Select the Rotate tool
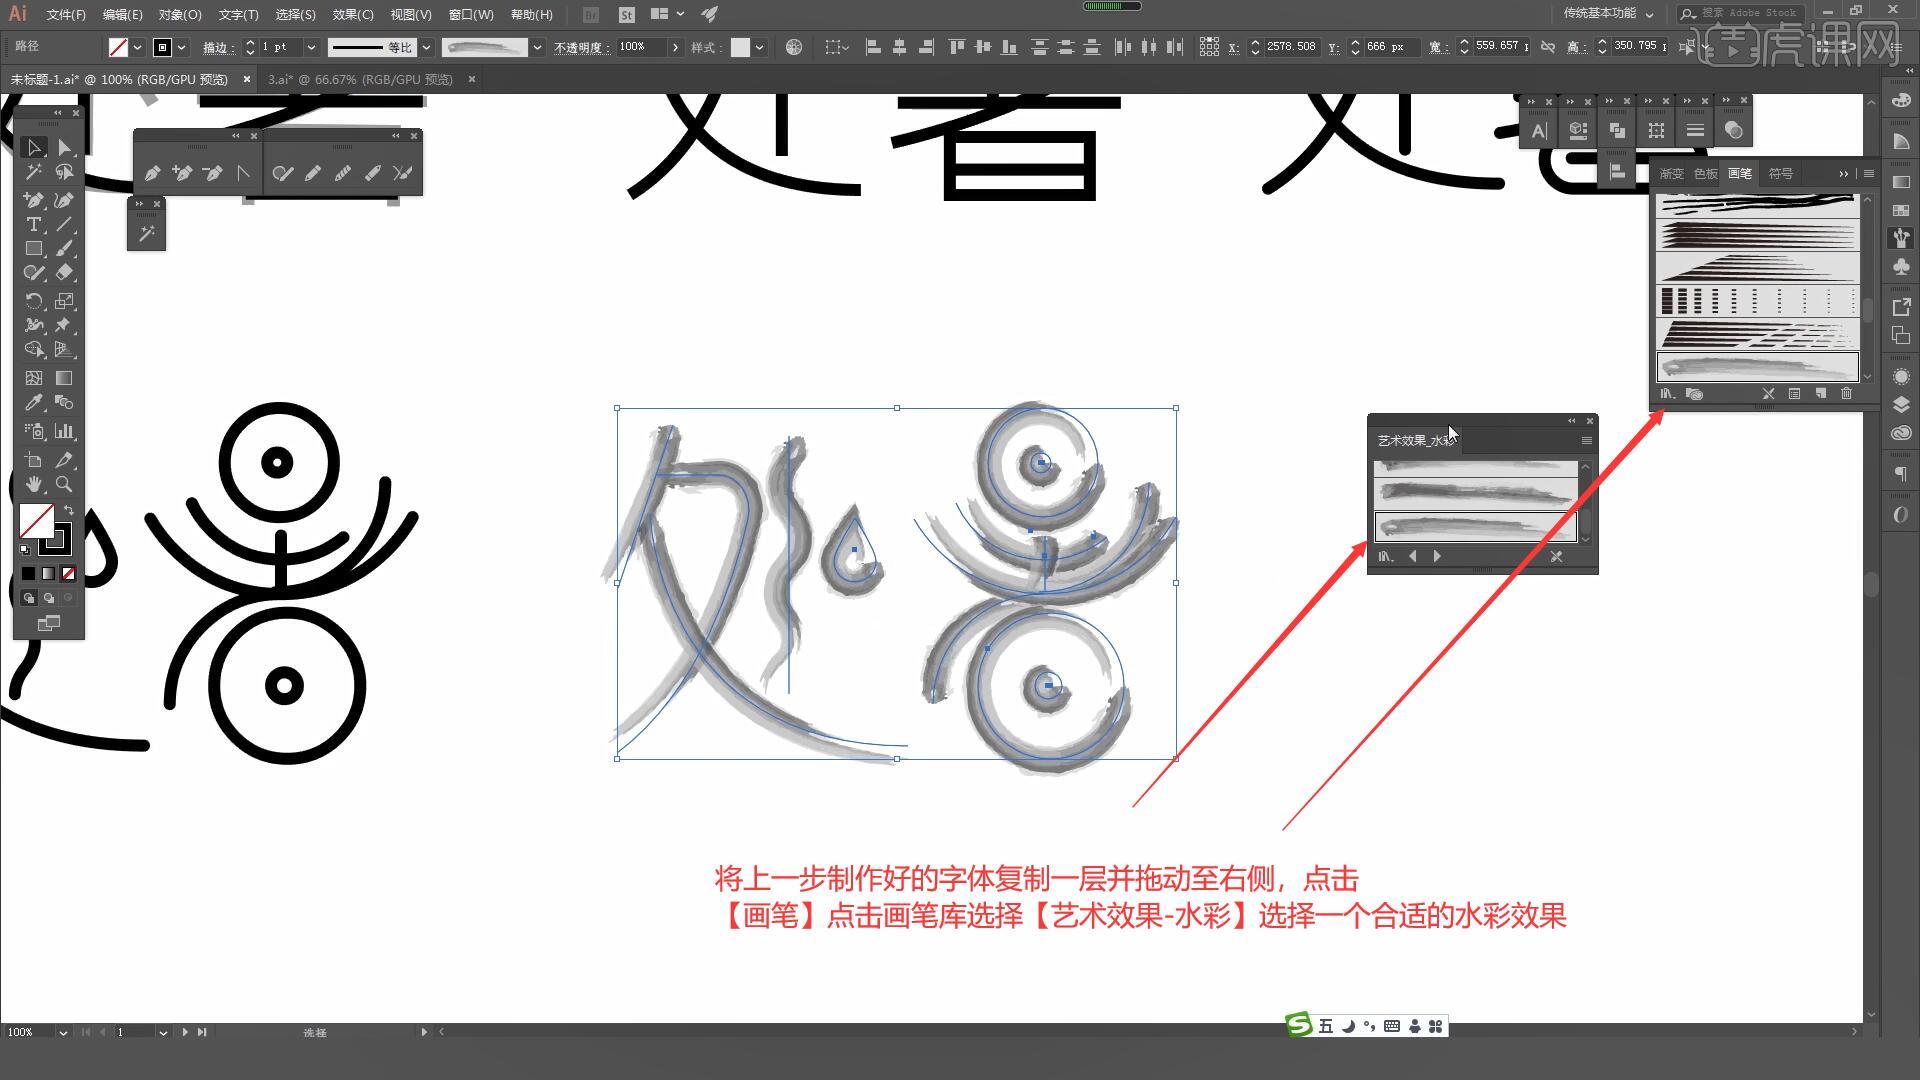Screen dimensions: 1920x1080 click(33, 301)
